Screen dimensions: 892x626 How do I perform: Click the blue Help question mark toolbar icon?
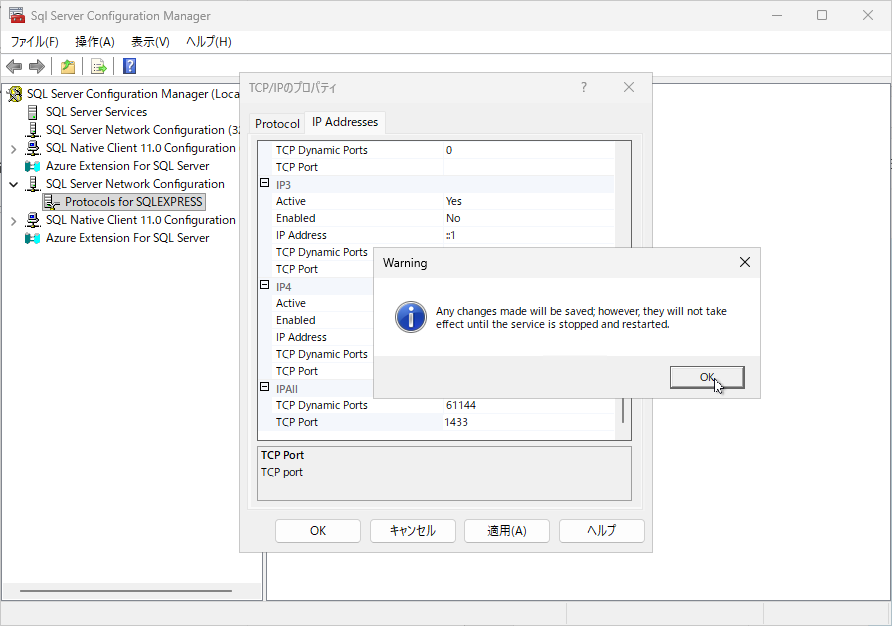coord(129,67)
